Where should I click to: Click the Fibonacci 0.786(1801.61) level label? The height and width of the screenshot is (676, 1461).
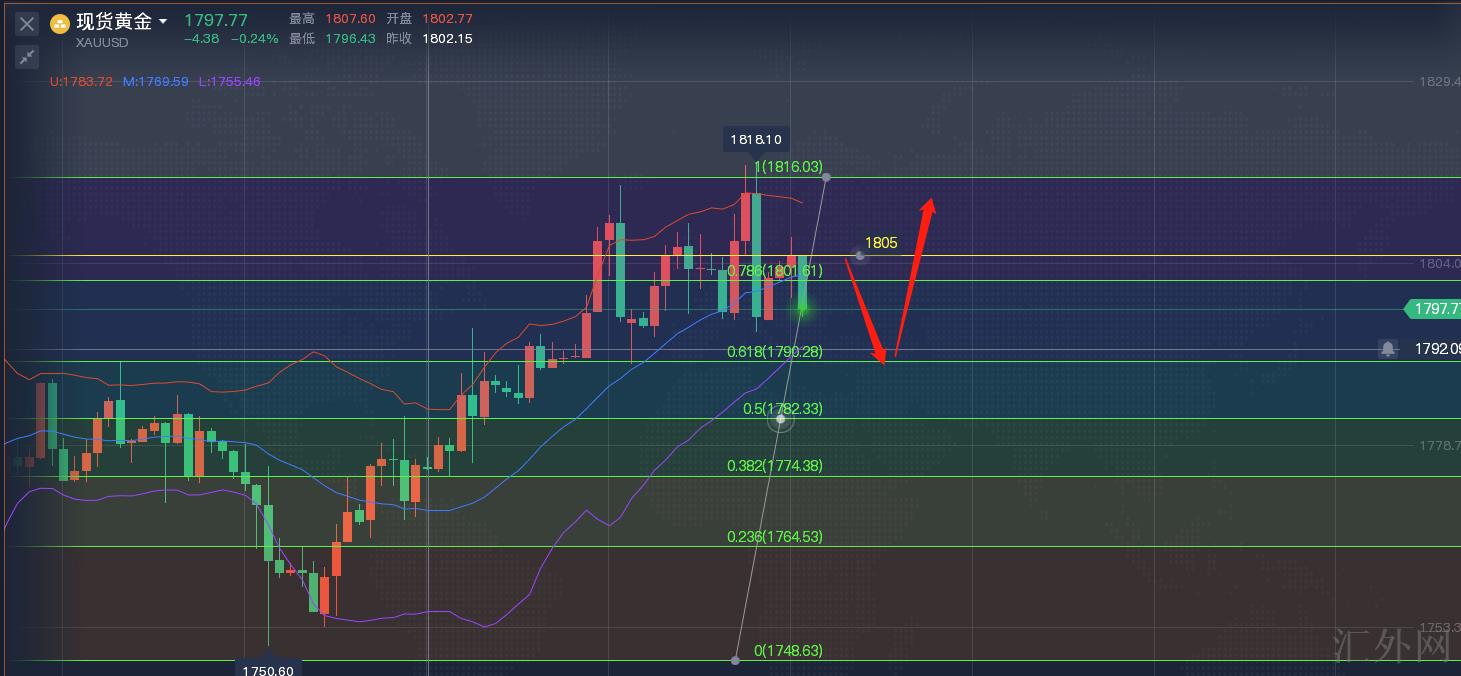[775, 271]
